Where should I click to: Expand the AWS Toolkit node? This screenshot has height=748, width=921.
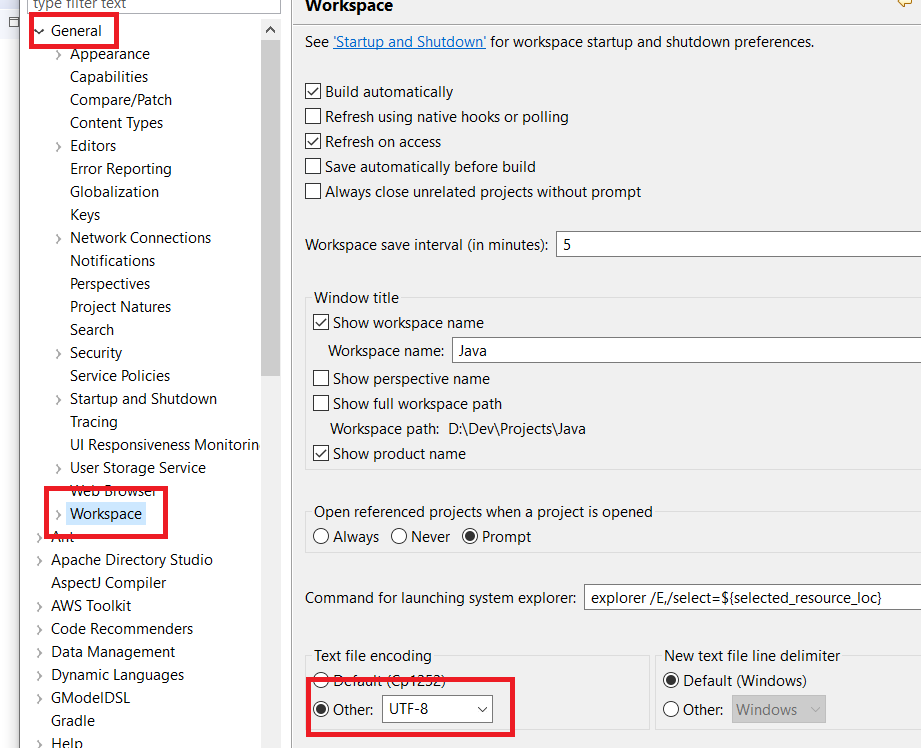click(39, 606)
